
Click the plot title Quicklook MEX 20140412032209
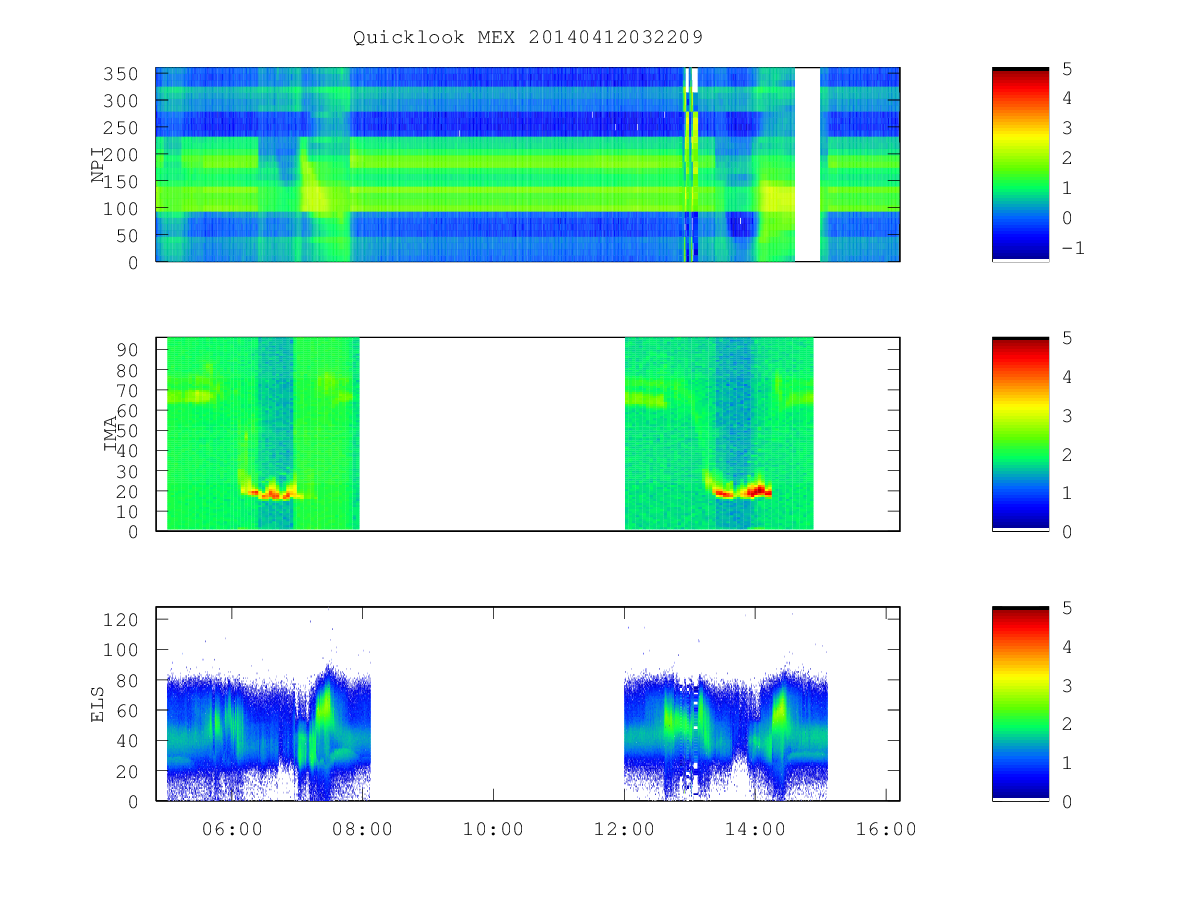pos(528,38)
